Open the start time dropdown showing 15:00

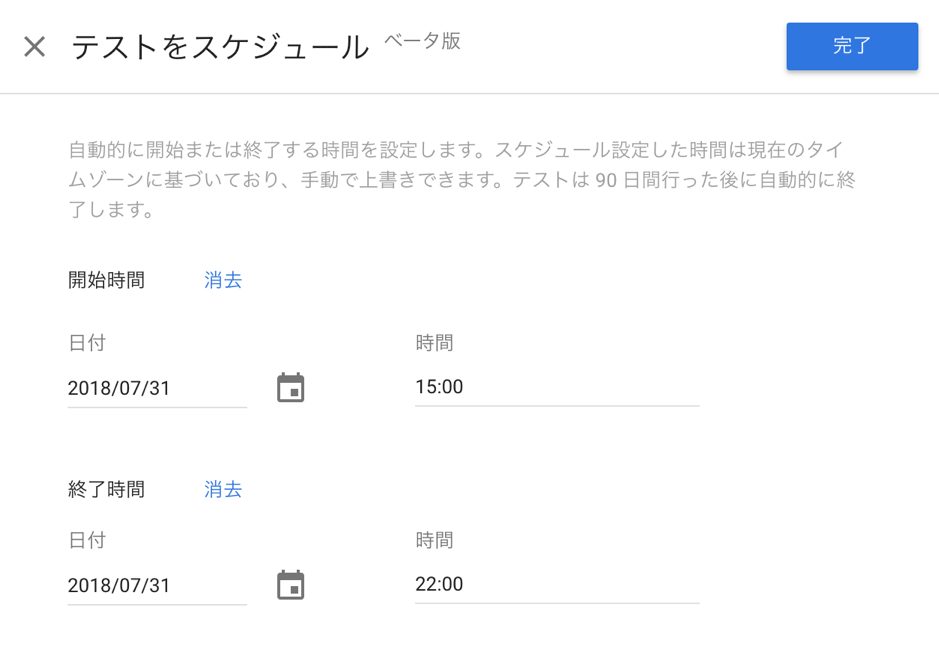click(556, 387)
